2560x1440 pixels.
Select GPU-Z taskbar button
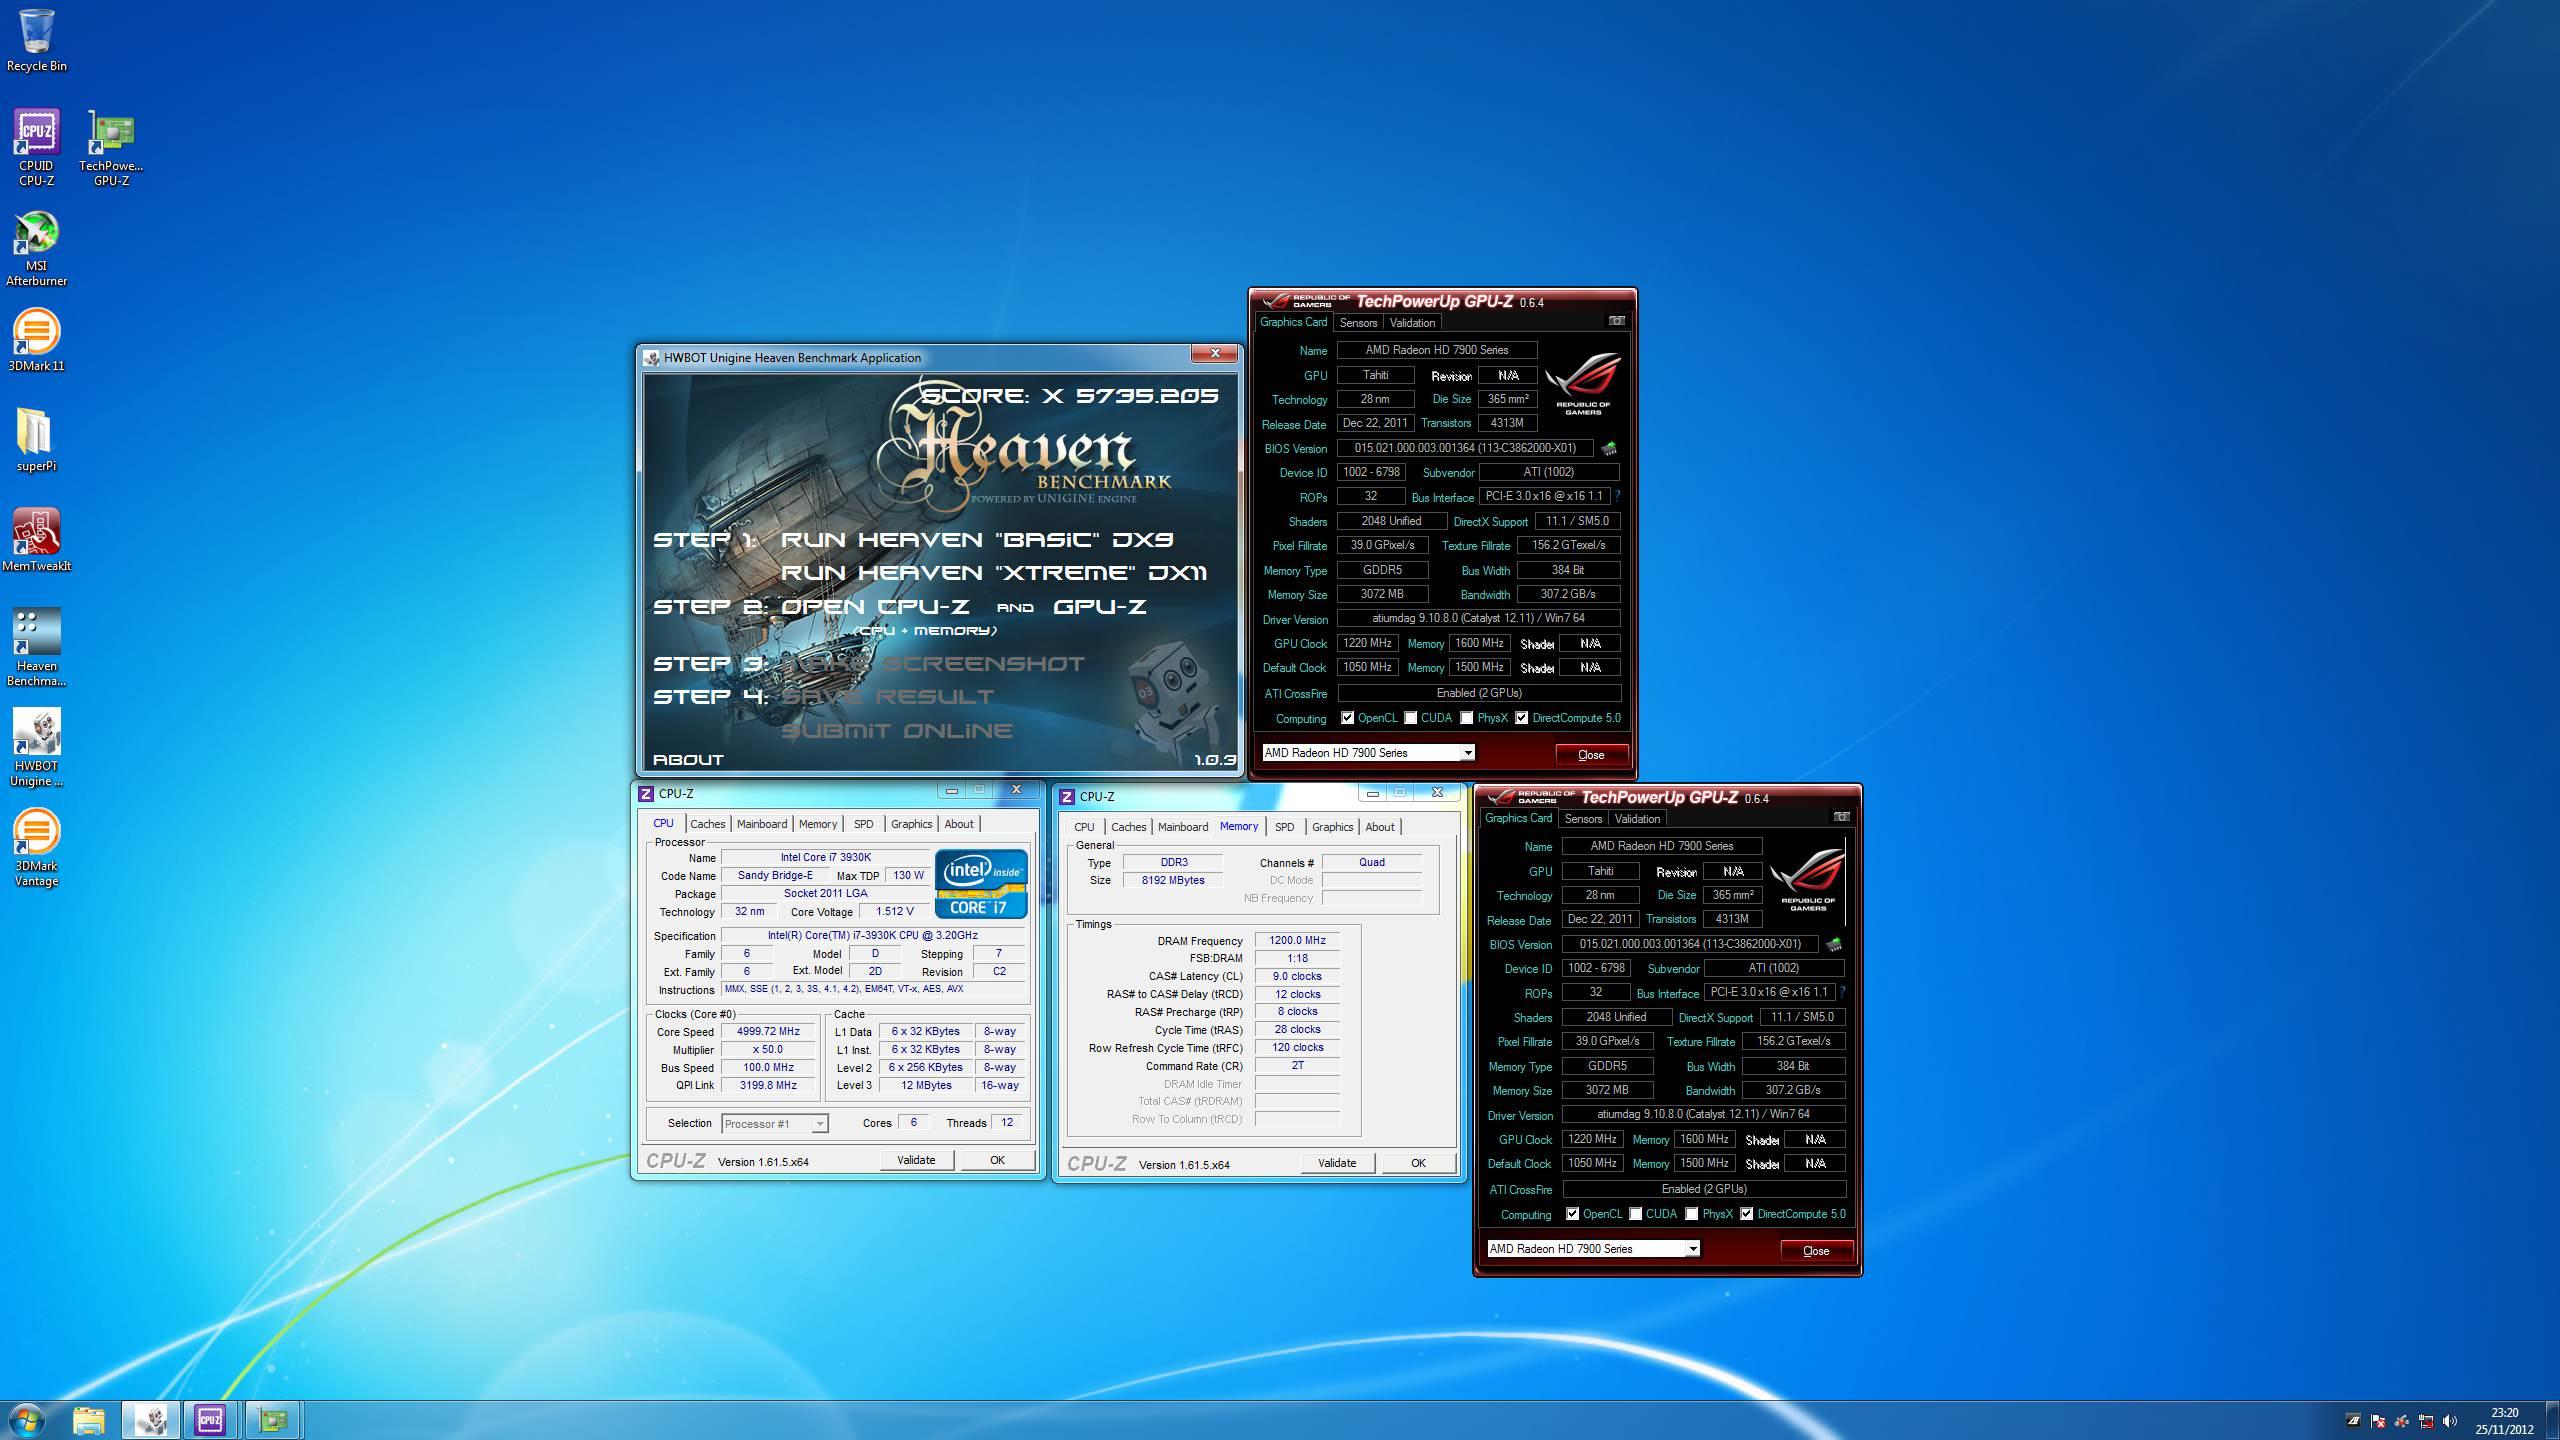pos(272,1420)
